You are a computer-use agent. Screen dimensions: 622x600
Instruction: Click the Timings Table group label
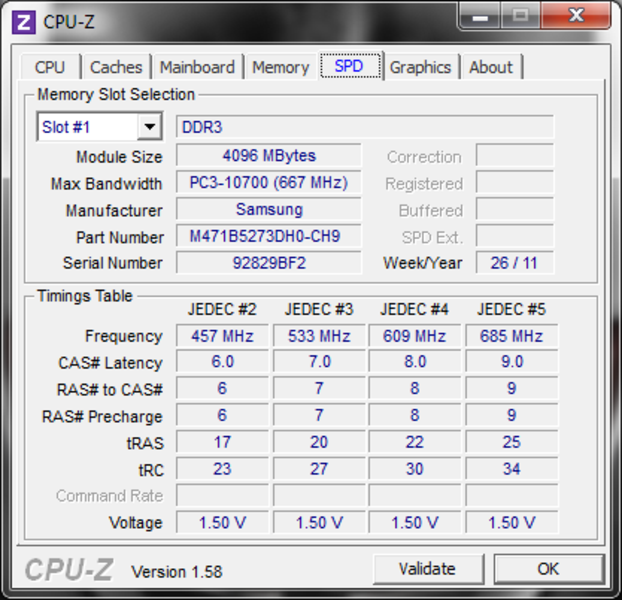(84, 296)
